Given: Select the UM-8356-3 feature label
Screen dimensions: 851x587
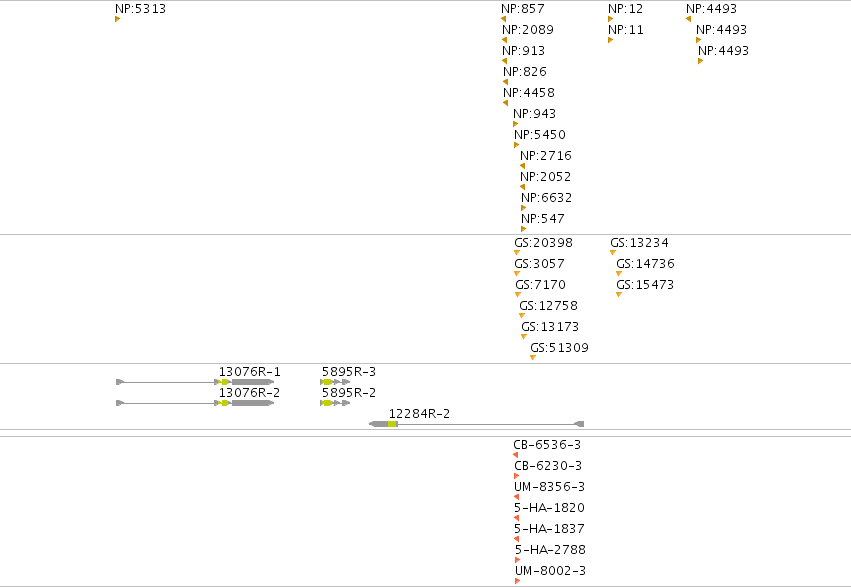Looking at the screenshot, I should [x=550, y=487].
